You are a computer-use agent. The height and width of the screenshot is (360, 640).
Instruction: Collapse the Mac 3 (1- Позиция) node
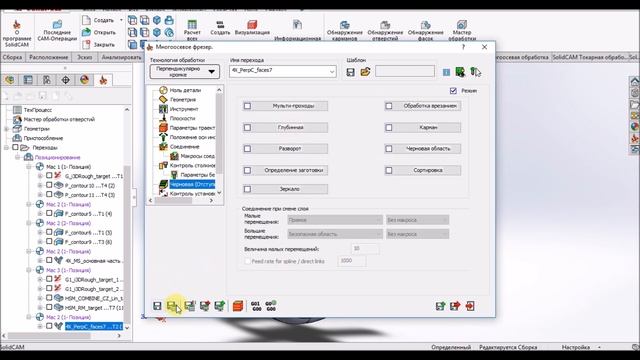click(x=29, y=270)
